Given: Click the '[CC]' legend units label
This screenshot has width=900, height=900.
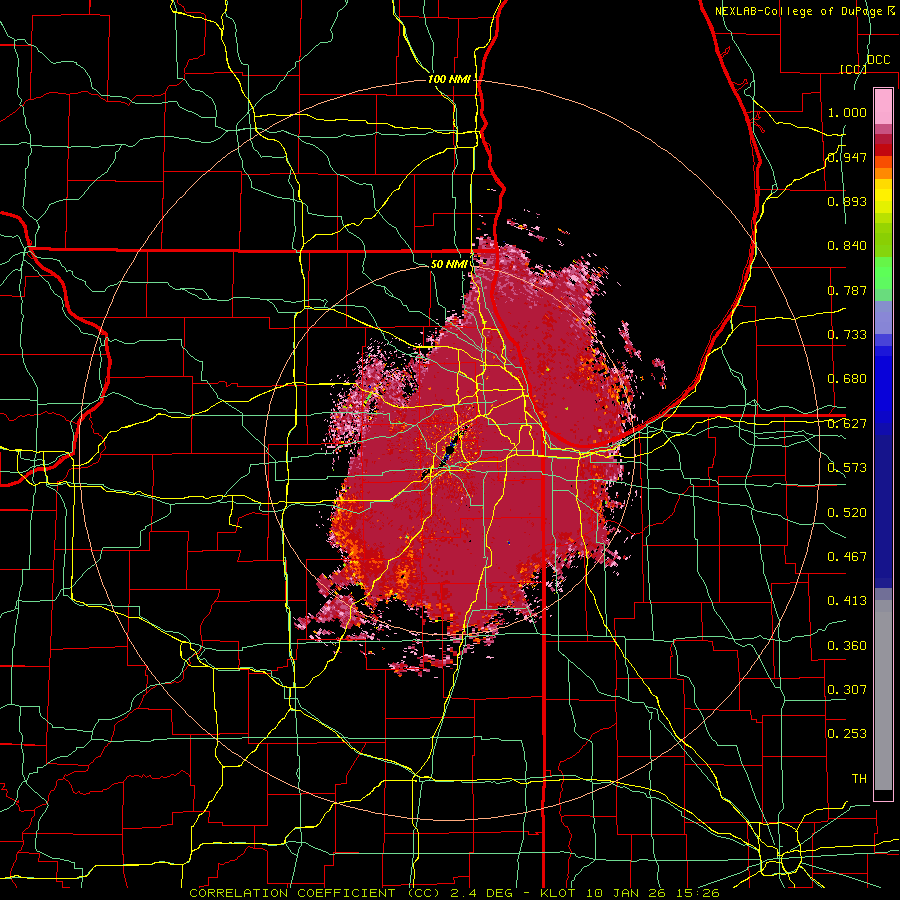Looking at the screenshot, I should 853,69.
